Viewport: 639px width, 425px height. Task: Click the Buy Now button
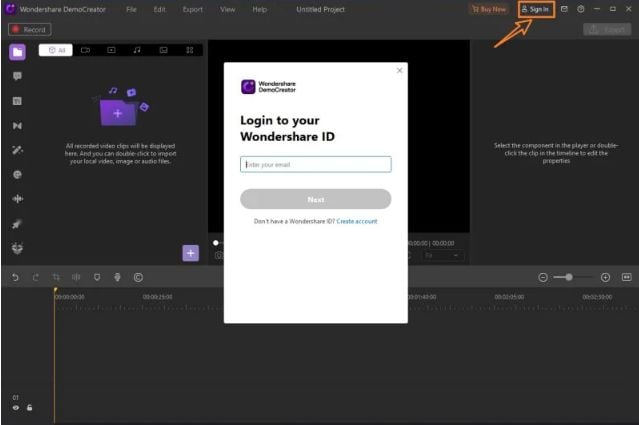[x=489, y=9]
